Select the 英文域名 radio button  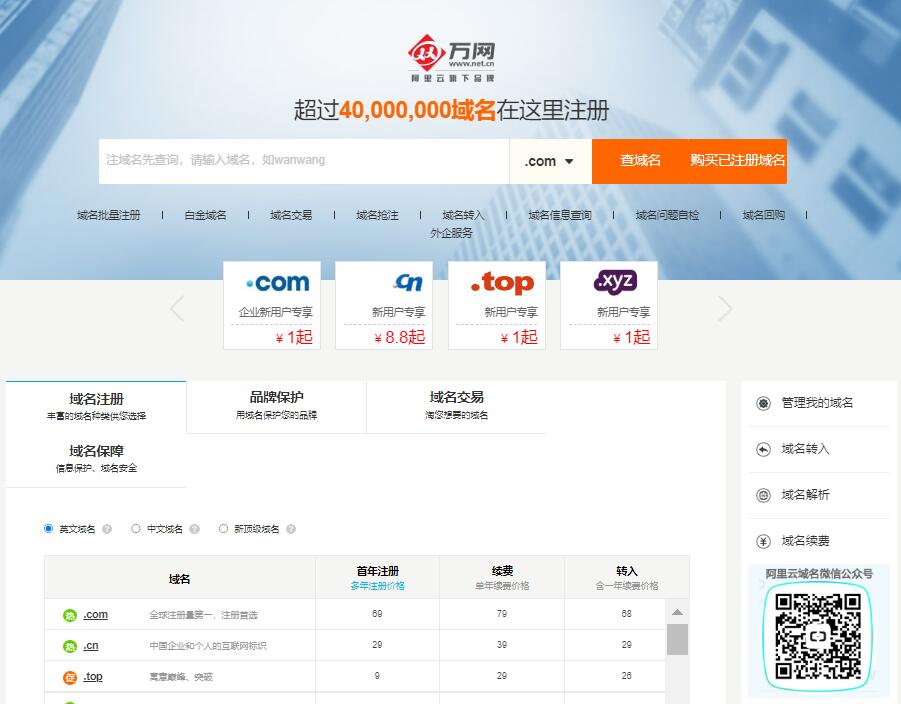(48, 529)
